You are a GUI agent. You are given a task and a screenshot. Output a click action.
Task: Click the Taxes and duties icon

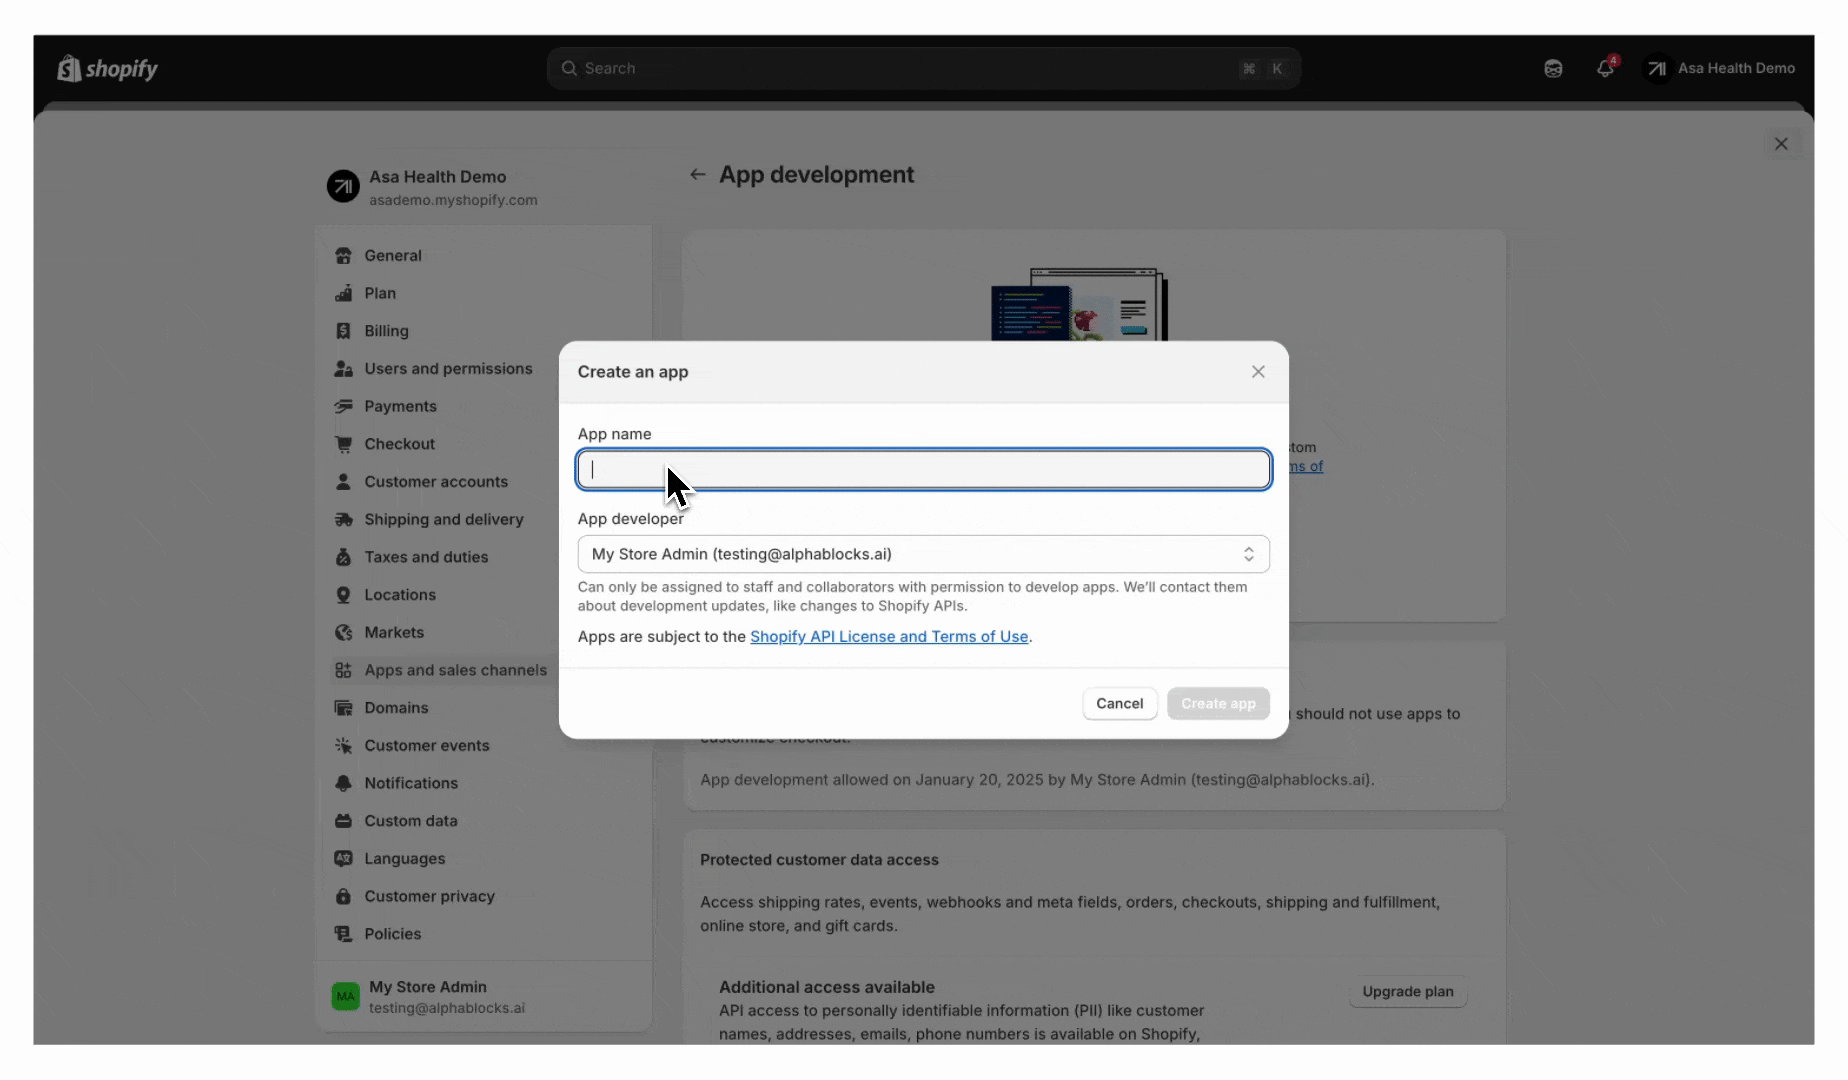point(343,557)
